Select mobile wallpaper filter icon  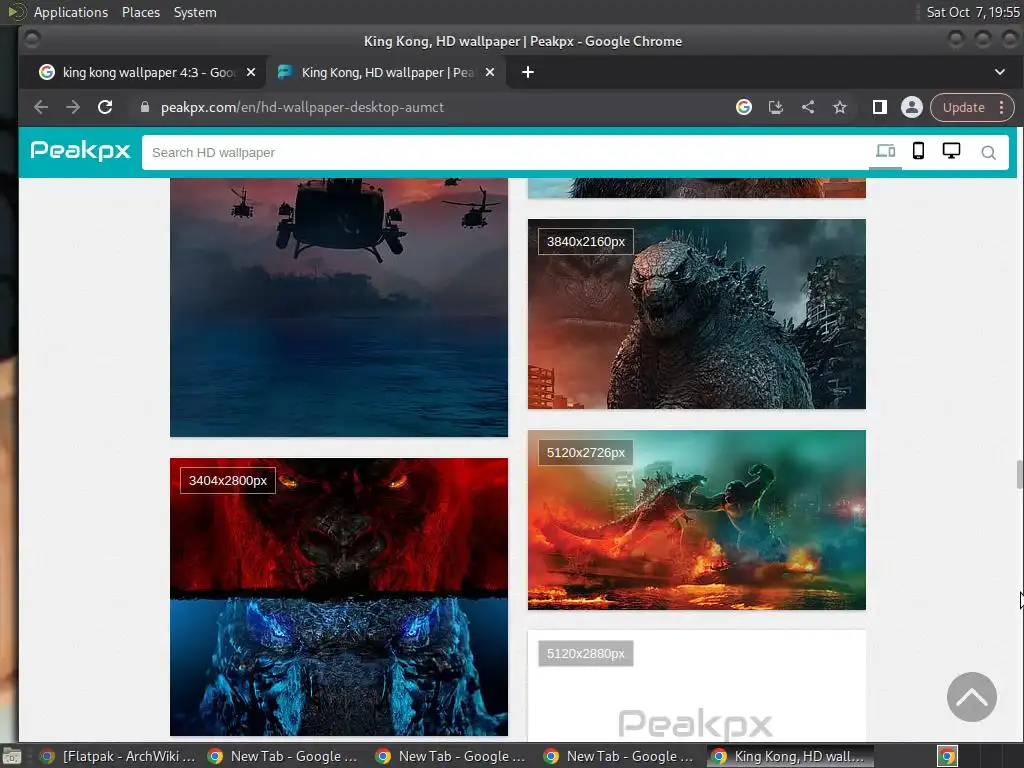[x=918, y=151]
